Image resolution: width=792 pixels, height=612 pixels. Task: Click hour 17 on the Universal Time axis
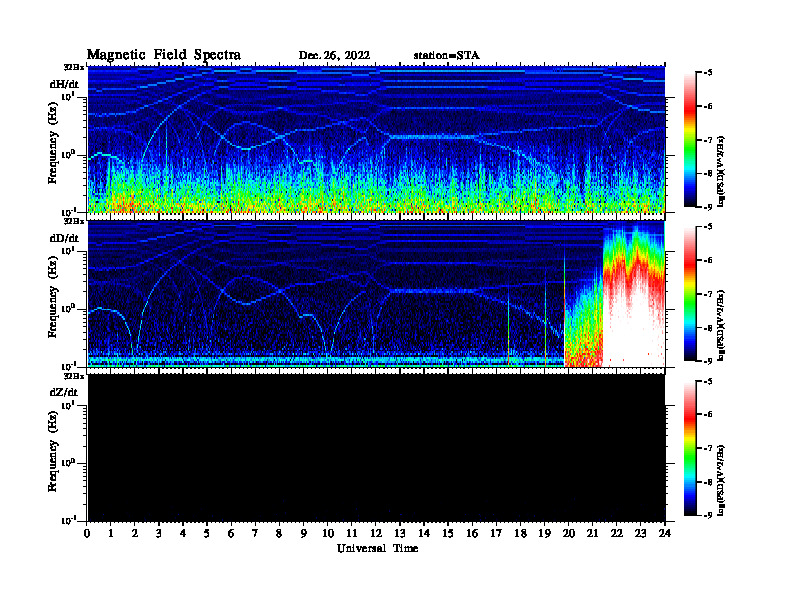pos(496,533)
